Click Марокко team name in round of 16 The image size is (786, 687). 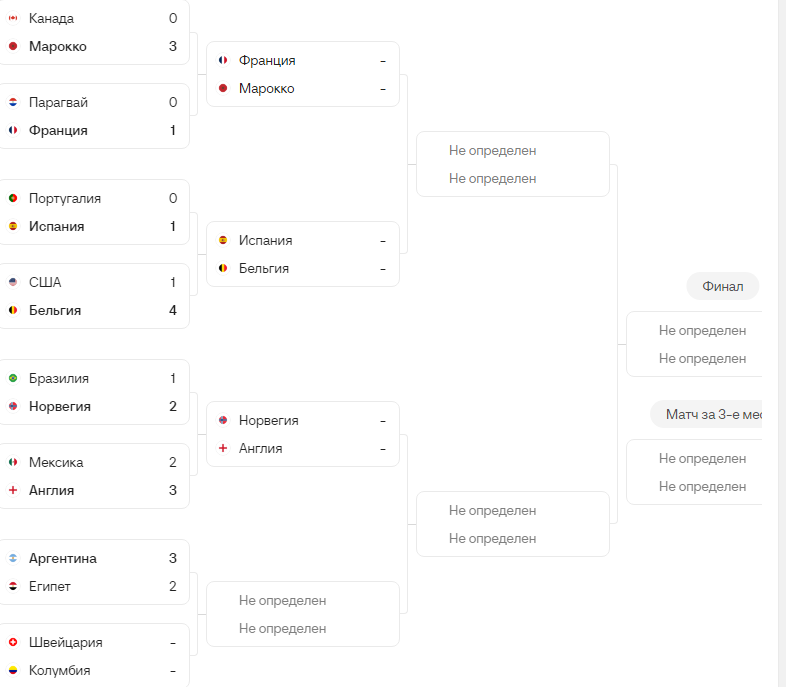point(58,47)
